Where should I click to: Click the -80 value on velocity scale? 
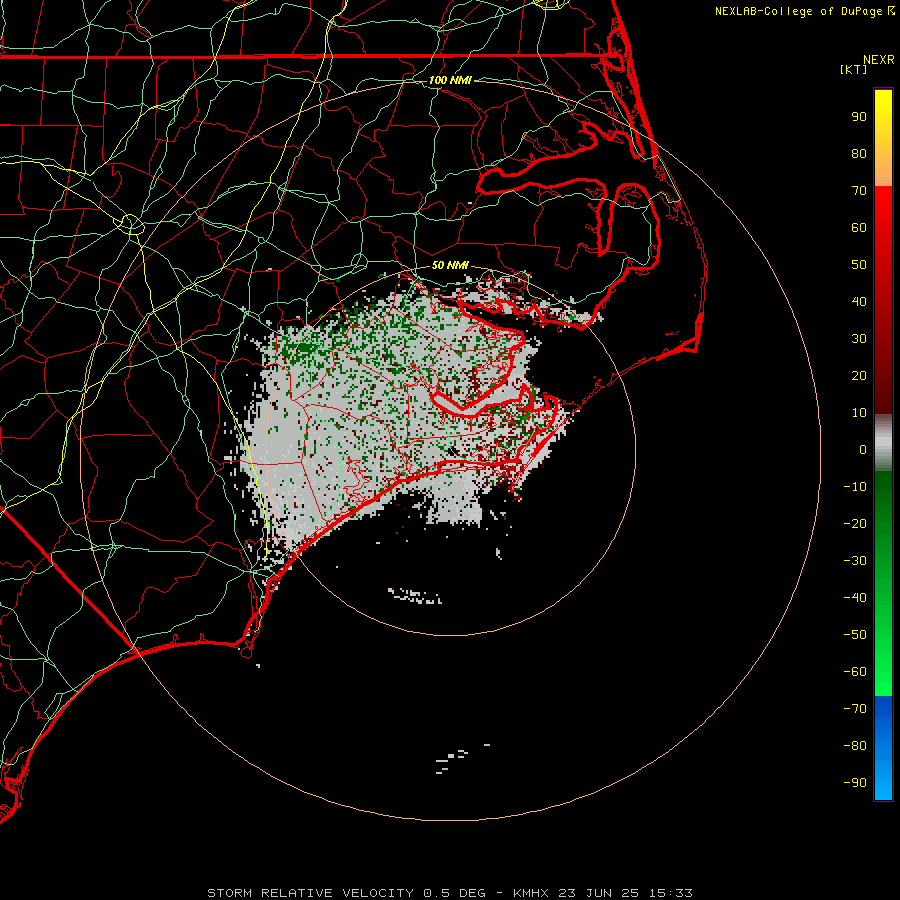[x=855, y=746]
